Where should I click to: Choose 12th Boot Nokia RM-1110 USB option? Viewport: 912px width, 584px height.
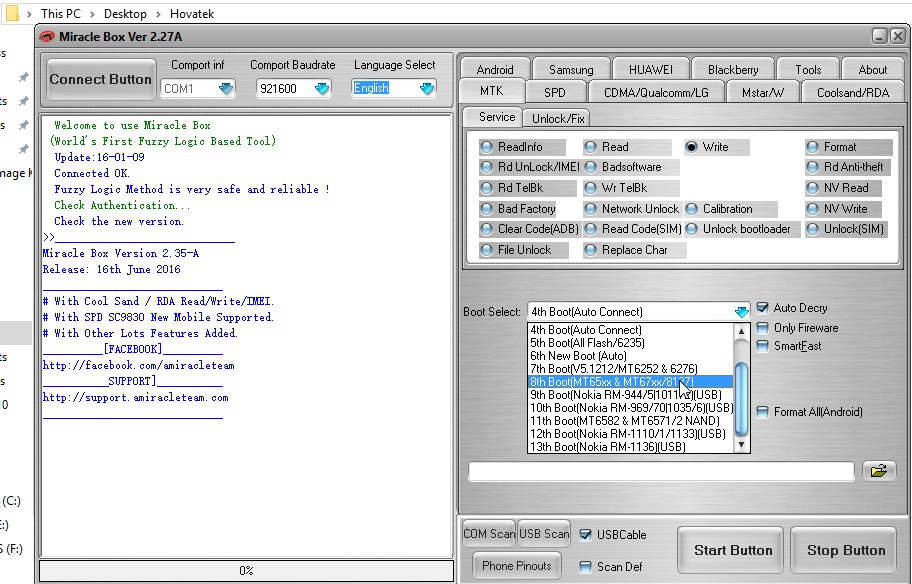click(630, 434)
